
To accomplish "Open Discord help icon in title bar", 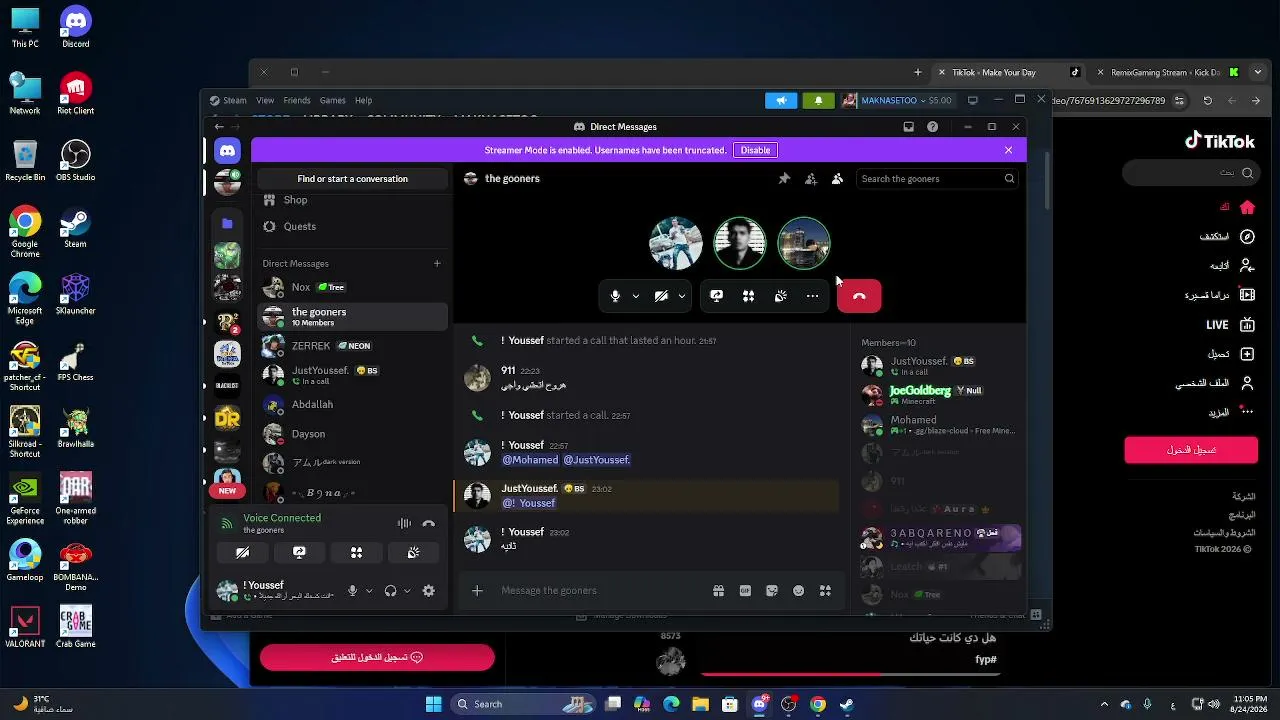I will 932,127.
